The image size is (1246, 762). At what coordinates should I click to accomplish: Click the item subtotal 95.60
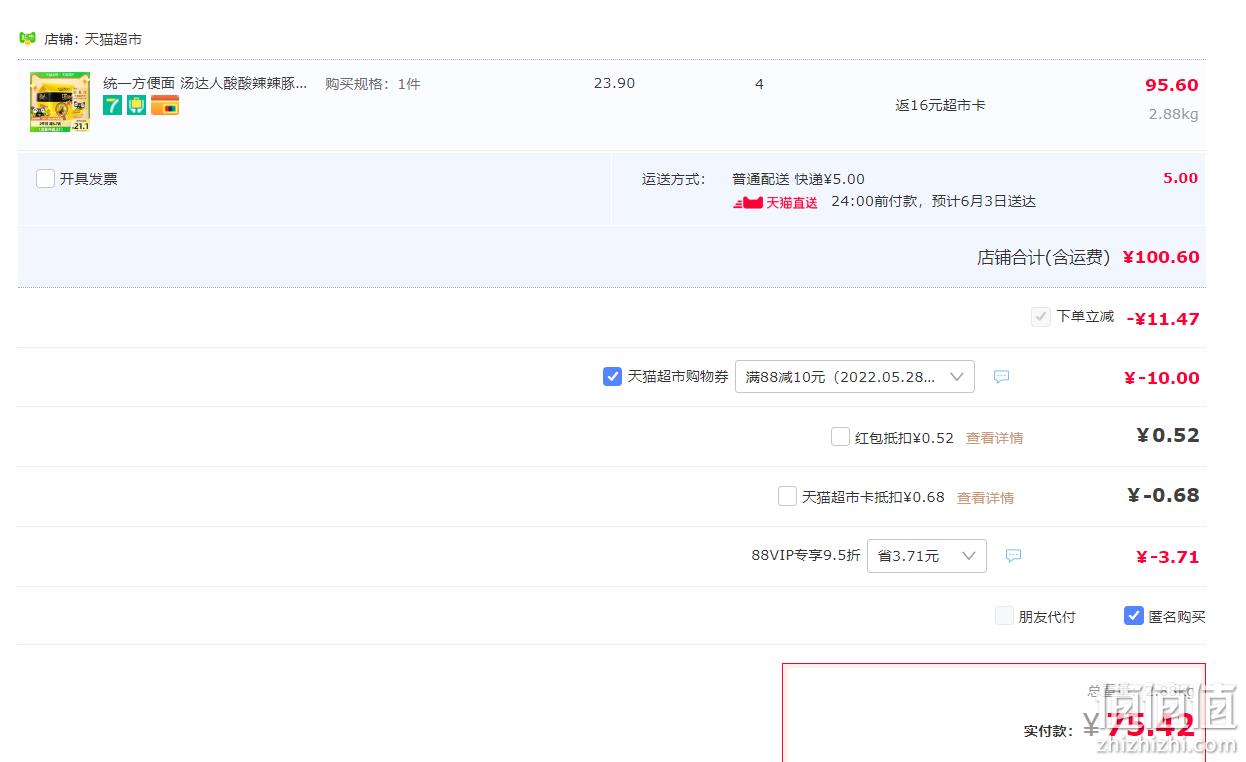point(1171,85)
